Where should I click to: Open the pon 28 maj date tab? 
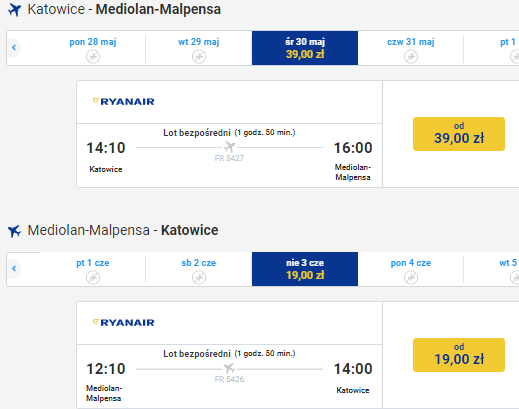pos(93,48)
